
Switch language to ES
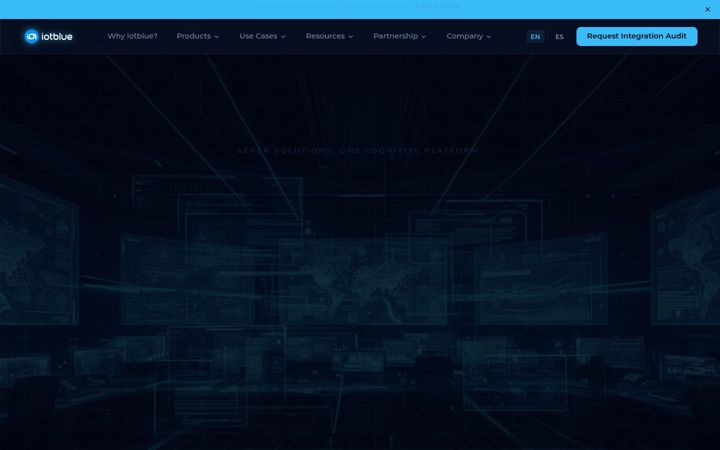click(x=559, y=36)
